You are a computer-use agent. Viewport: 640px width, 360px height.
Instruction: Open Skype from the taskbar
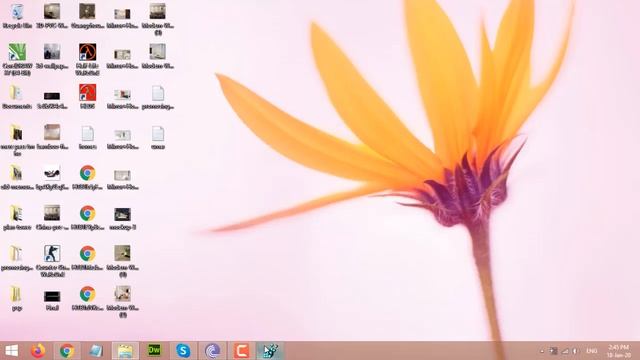183,351
